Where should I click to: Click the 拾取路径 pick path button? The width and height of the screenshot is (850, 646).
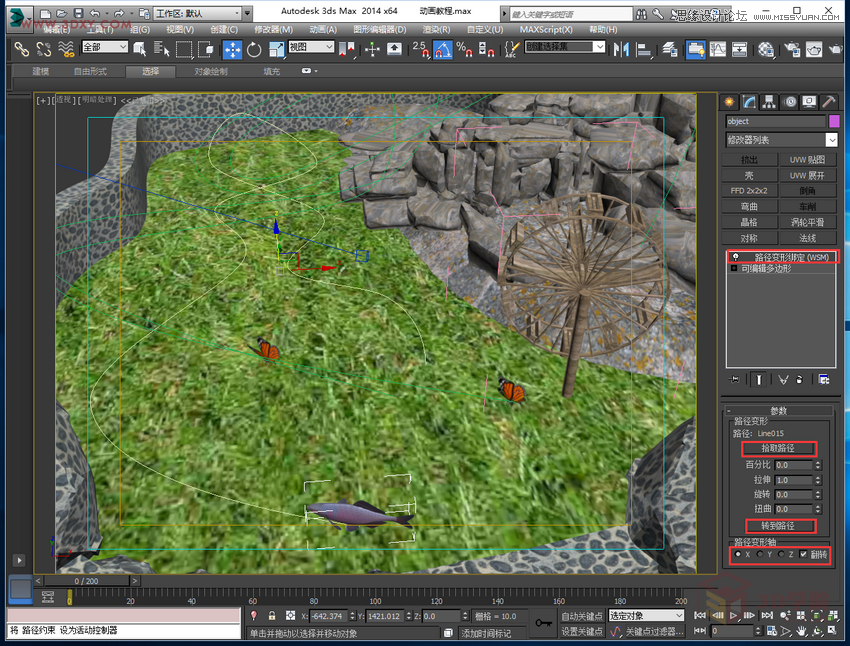(780, 449)
